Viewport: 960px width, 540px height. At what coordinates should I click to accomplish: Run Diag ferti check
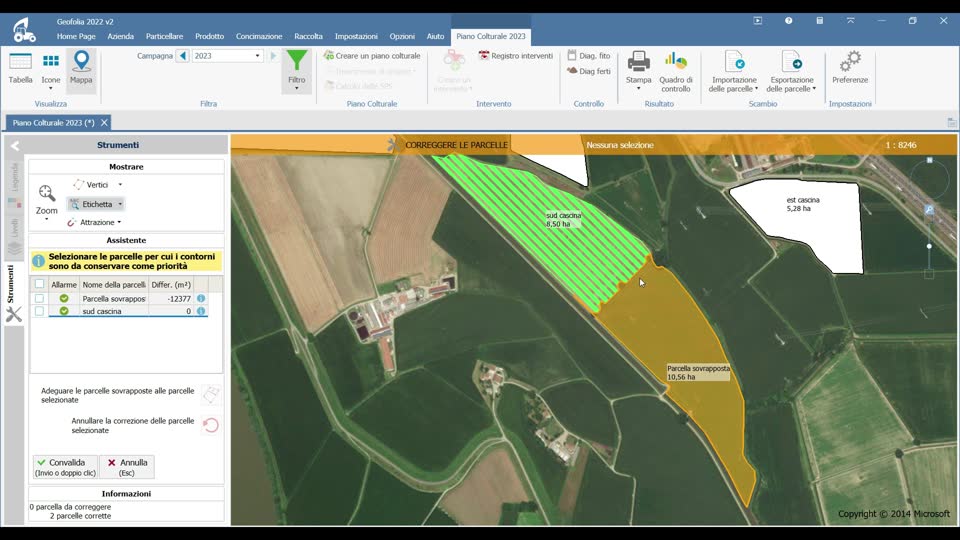588,71
